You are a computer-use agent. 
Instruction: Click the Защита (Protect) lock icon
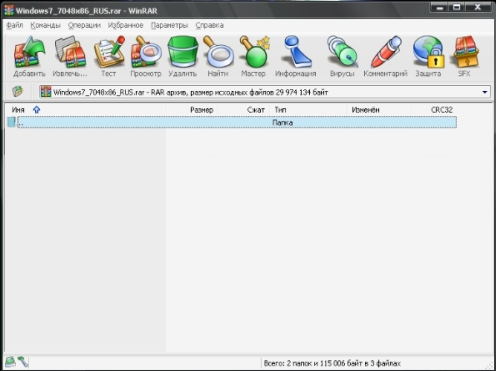[428, 56]
